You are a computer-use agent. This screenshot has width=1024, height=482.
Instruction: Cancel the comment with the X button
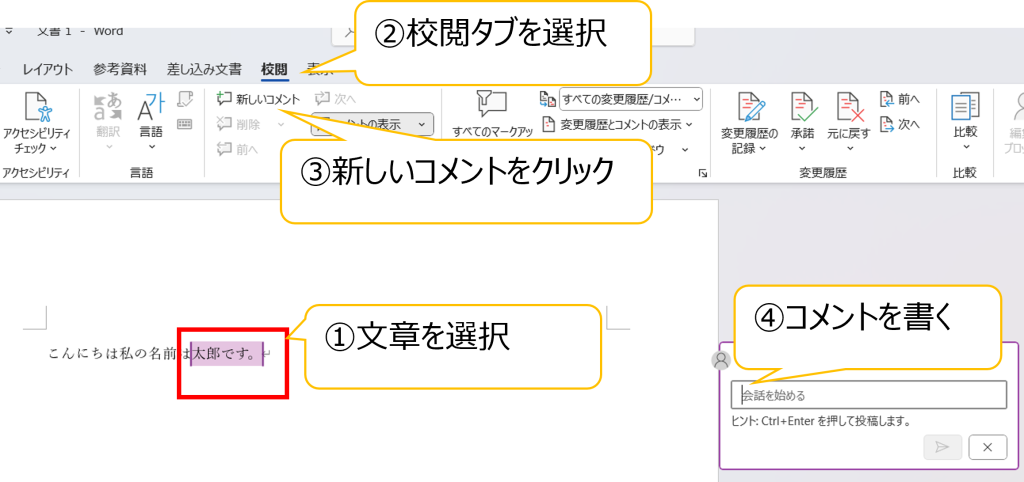click(x=987, y=448)
